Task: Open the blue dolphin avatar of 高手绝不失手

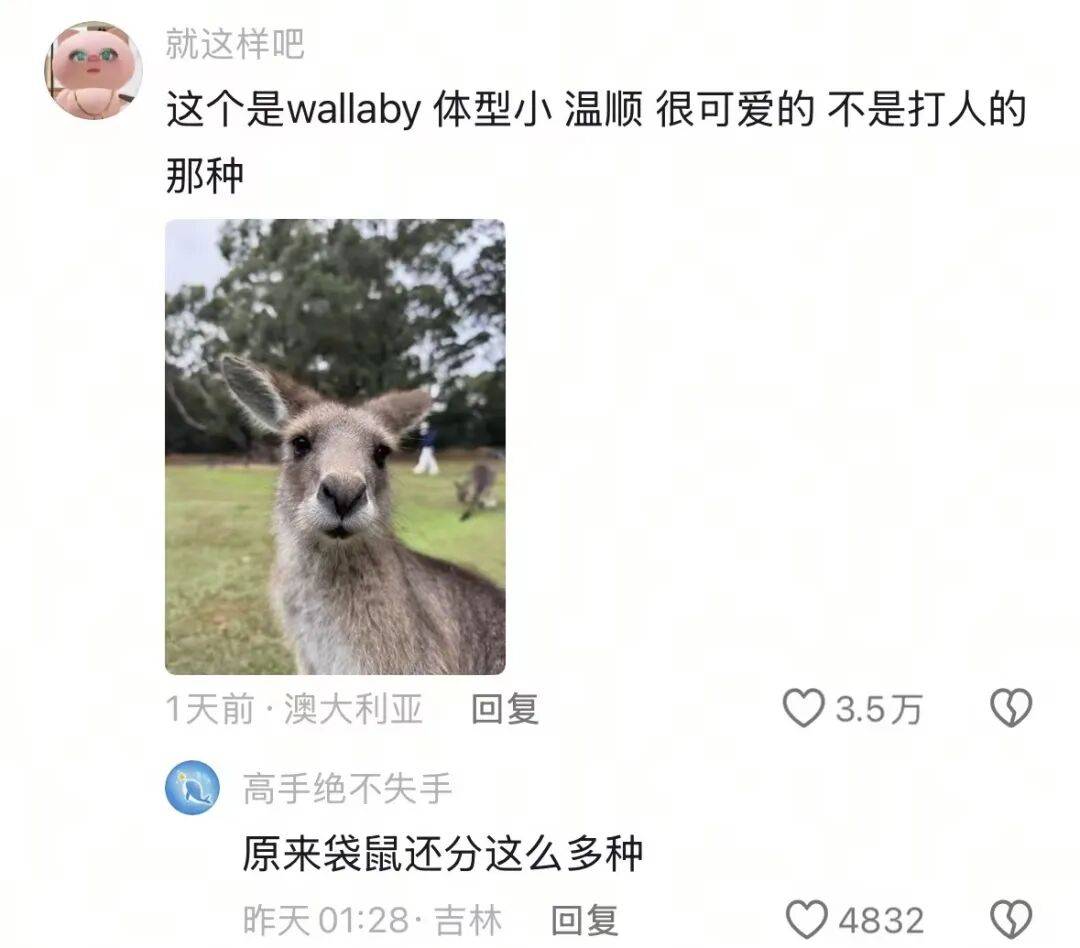Action: (193, 787)
